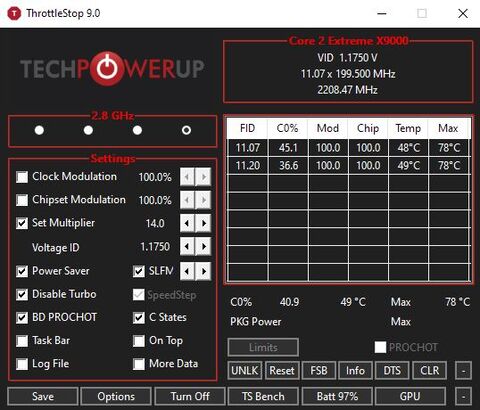This screenshot has width=480, height=410.
Task: Open the FSB window
Action: pyautogui.click(x=319, y=370)
